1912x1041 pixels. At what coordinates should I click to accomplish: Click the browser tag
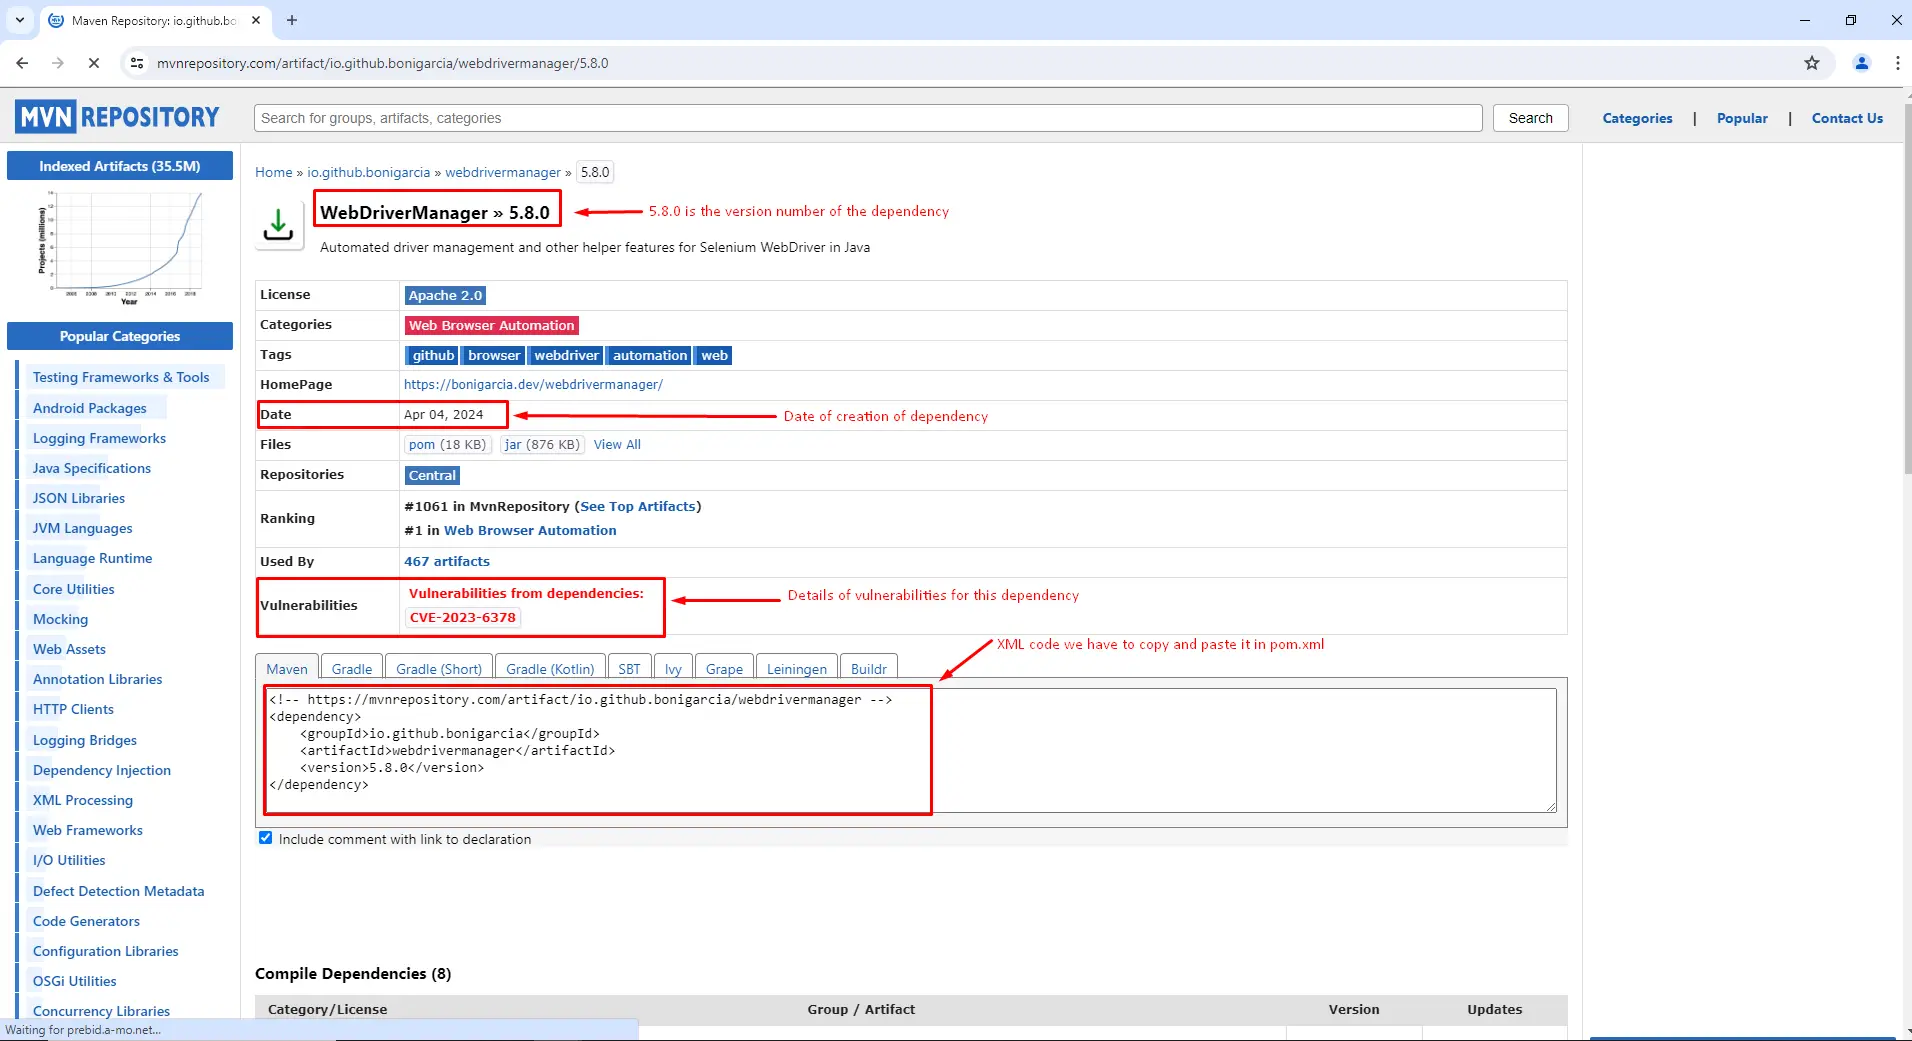pos(494,355)
